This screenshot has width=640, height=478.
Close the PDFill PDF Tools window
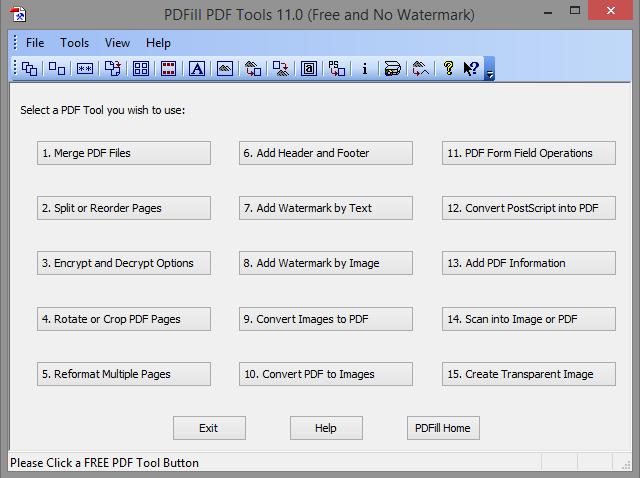(x=611, y=11)
